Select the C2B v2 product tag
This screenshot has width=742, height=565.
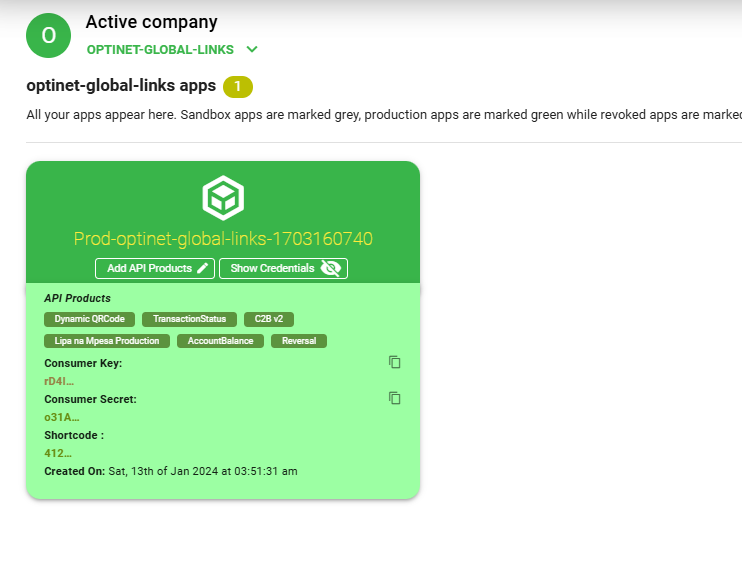click(x=269, y=319)
